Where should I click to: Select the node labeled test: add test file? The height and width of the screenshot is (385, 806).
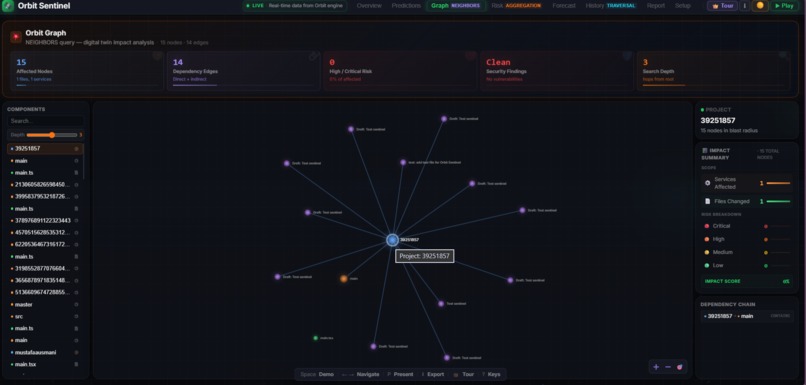click(403, 162)
